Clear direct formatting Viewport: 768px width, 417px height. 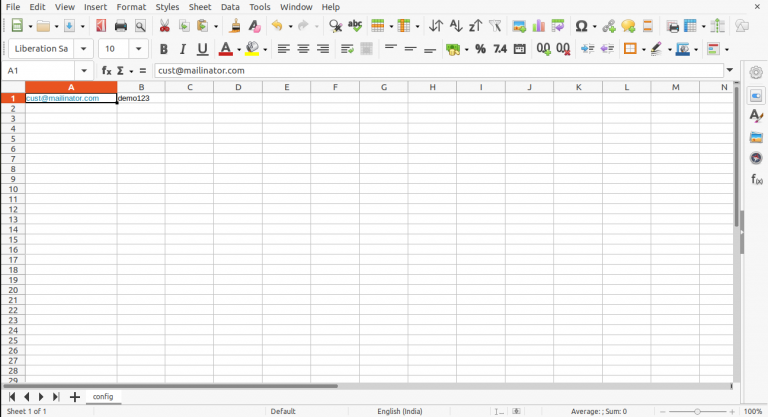pos(254,26)
